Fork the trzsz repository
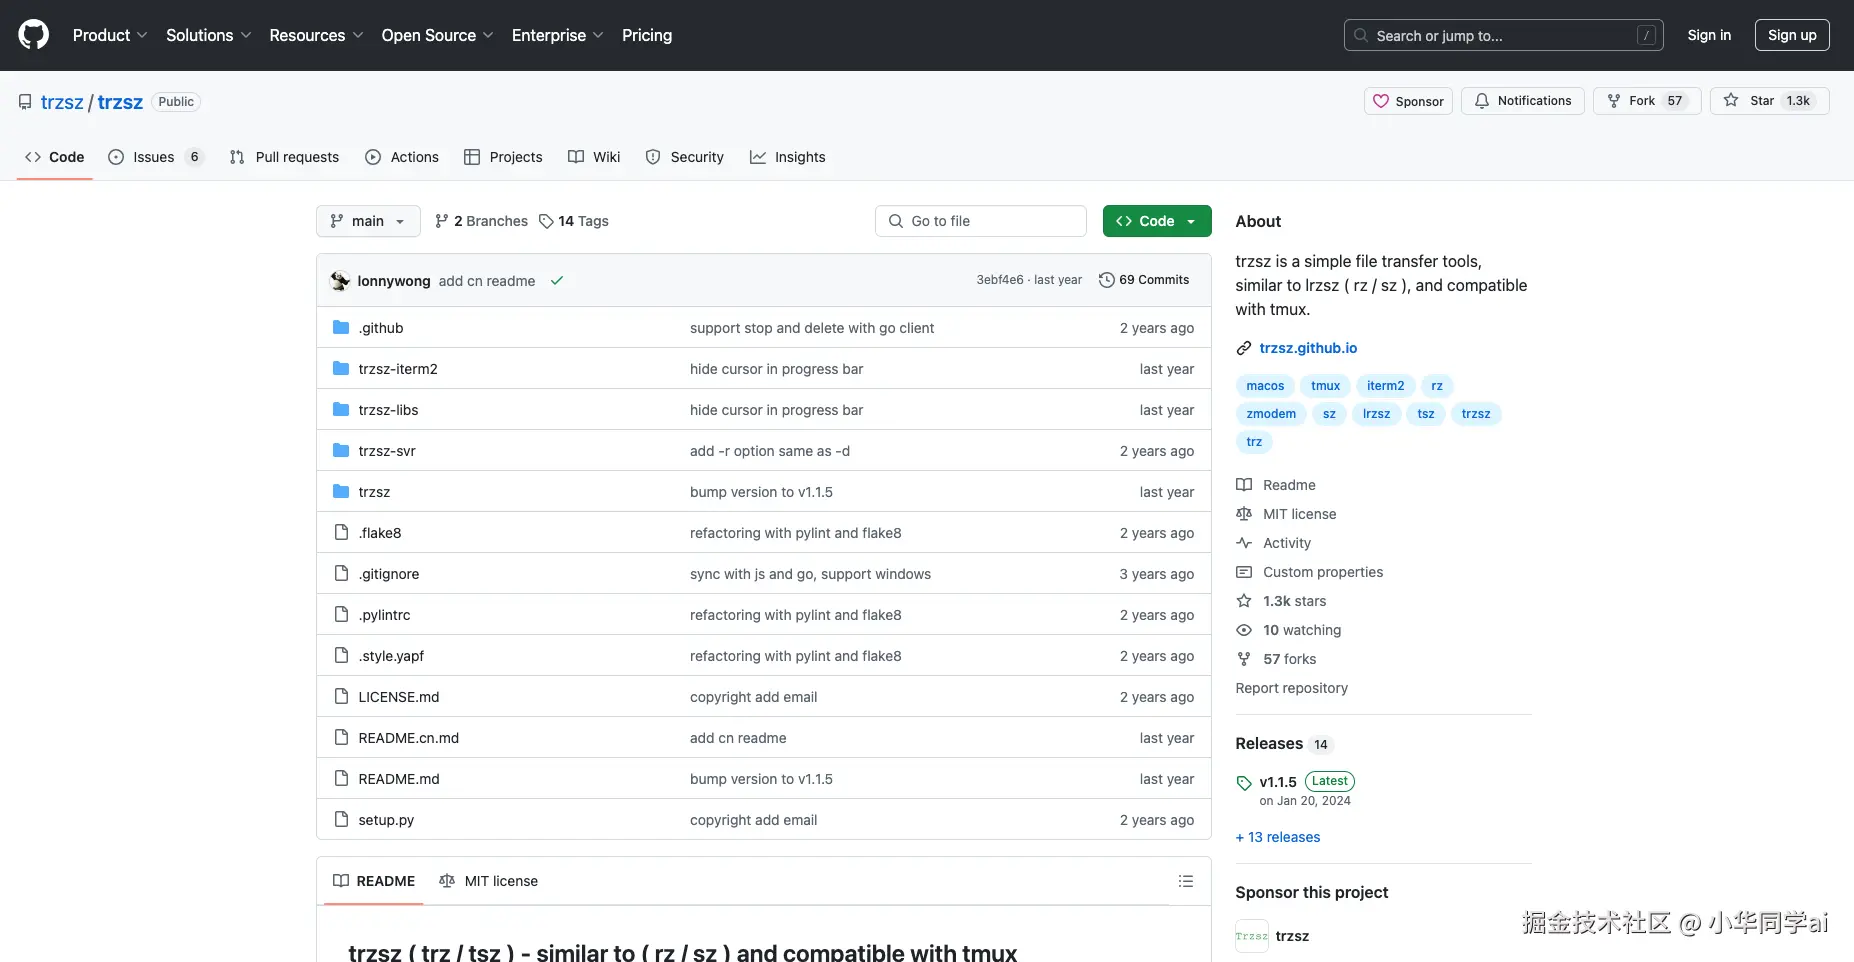Image resolution: width=1854 pixels, height=962 pixels. click(1646, 101)
